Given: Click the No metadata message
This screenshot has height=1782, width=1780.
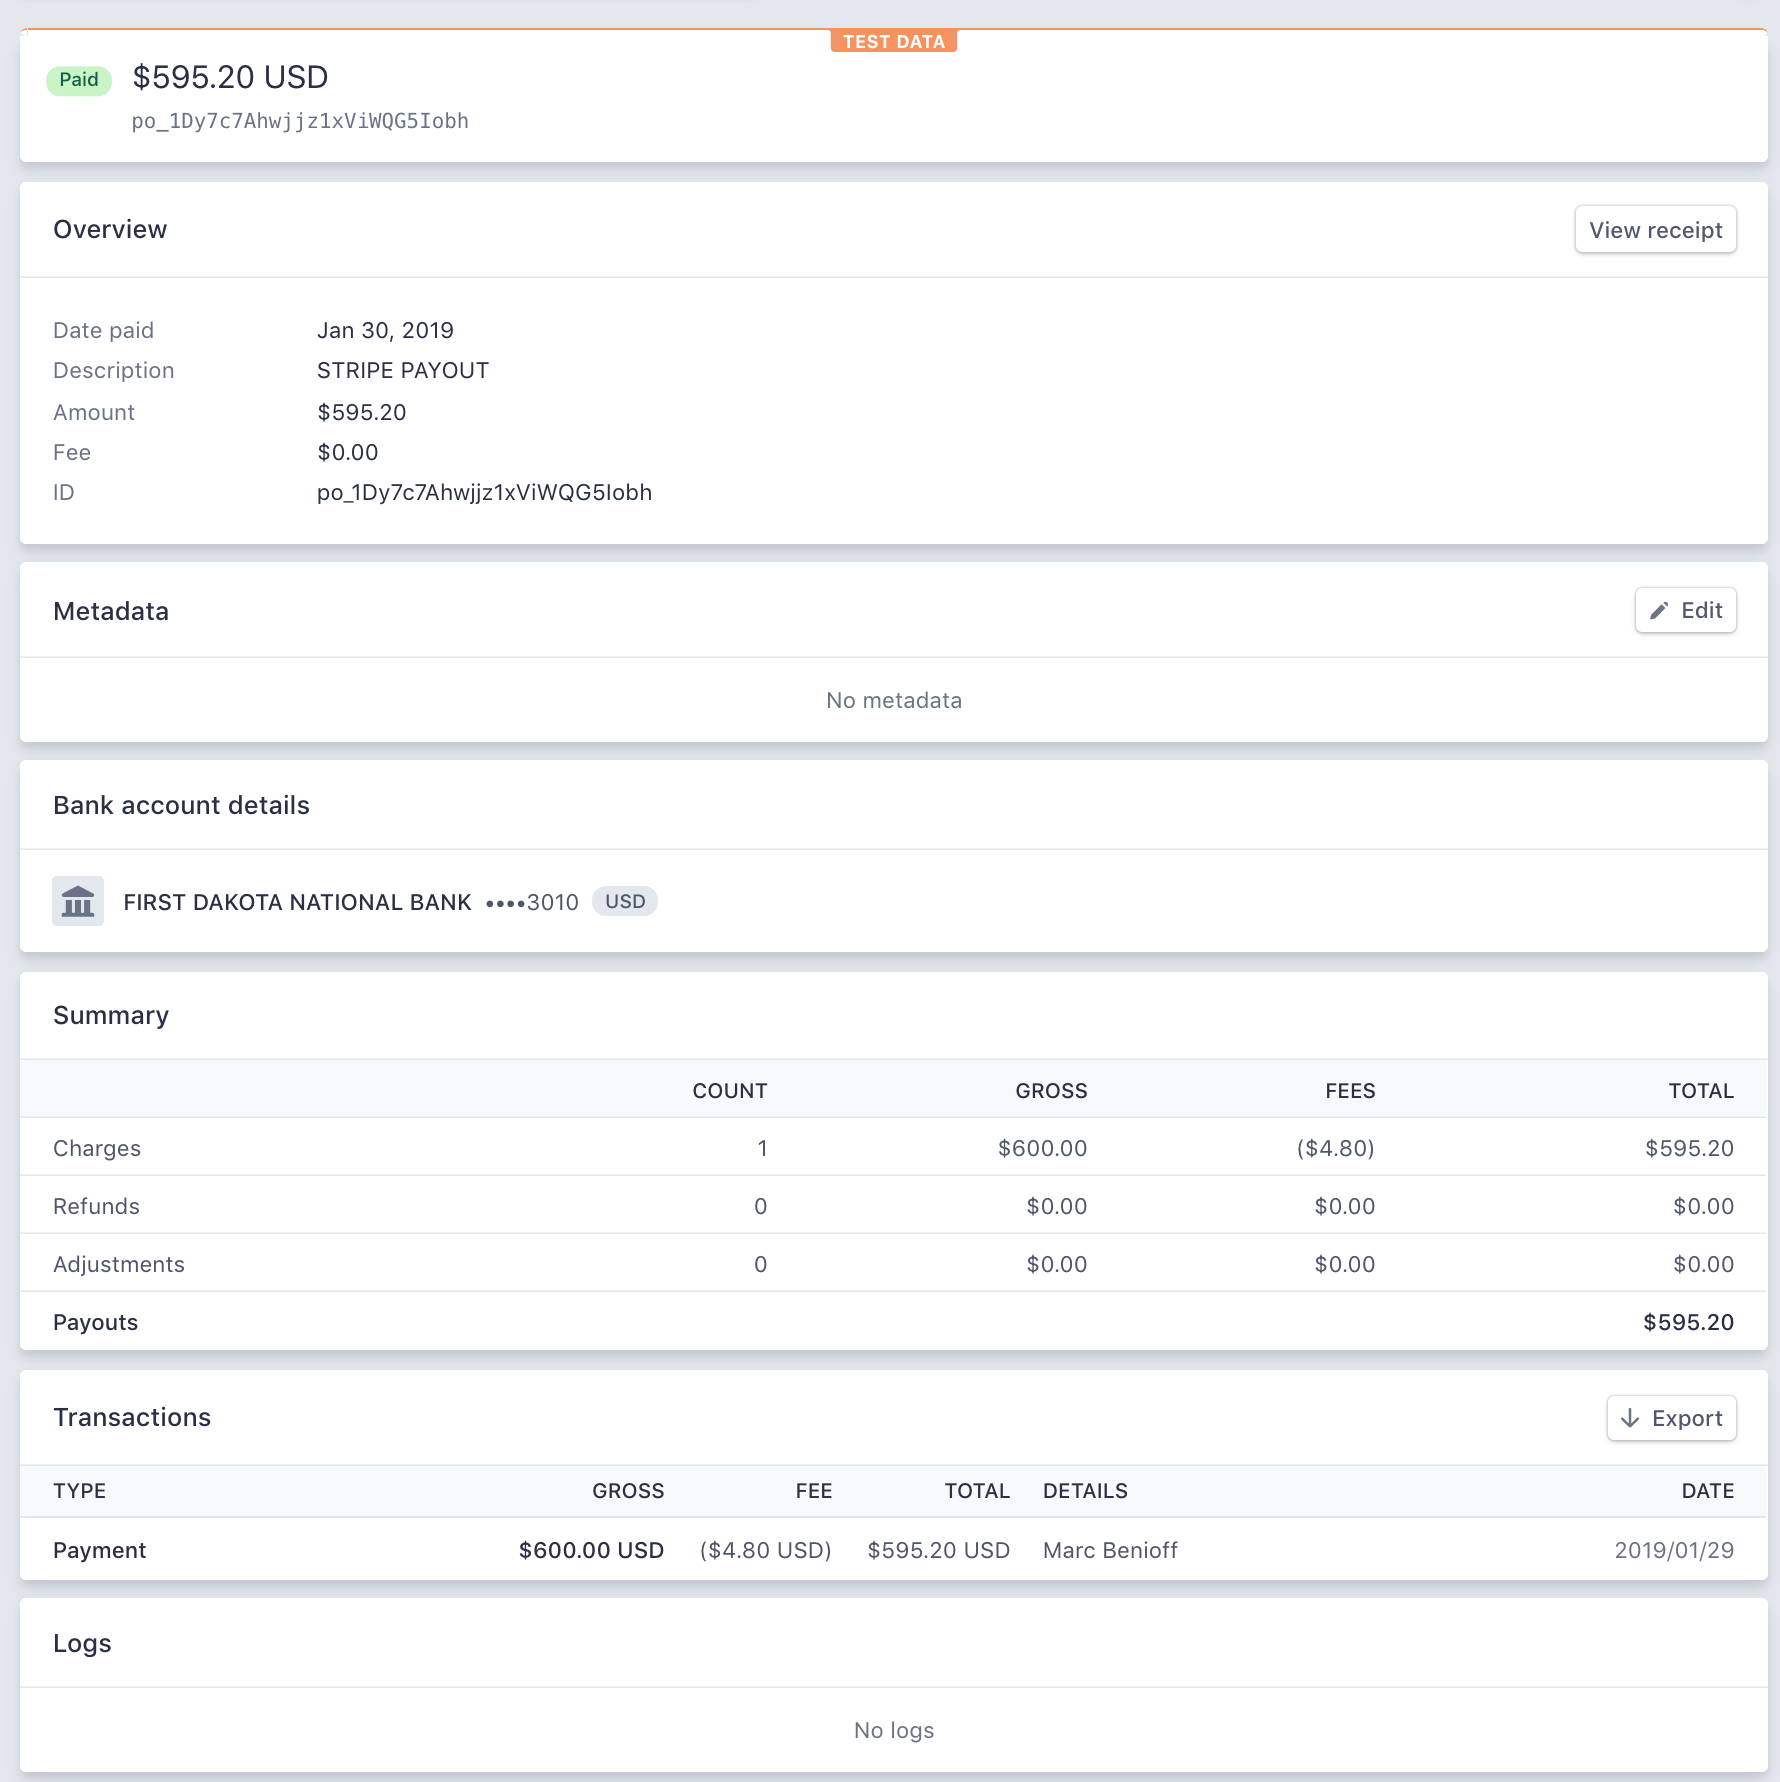Looking at the screenshot, I should pyautogui.click(x=894, y=700).
